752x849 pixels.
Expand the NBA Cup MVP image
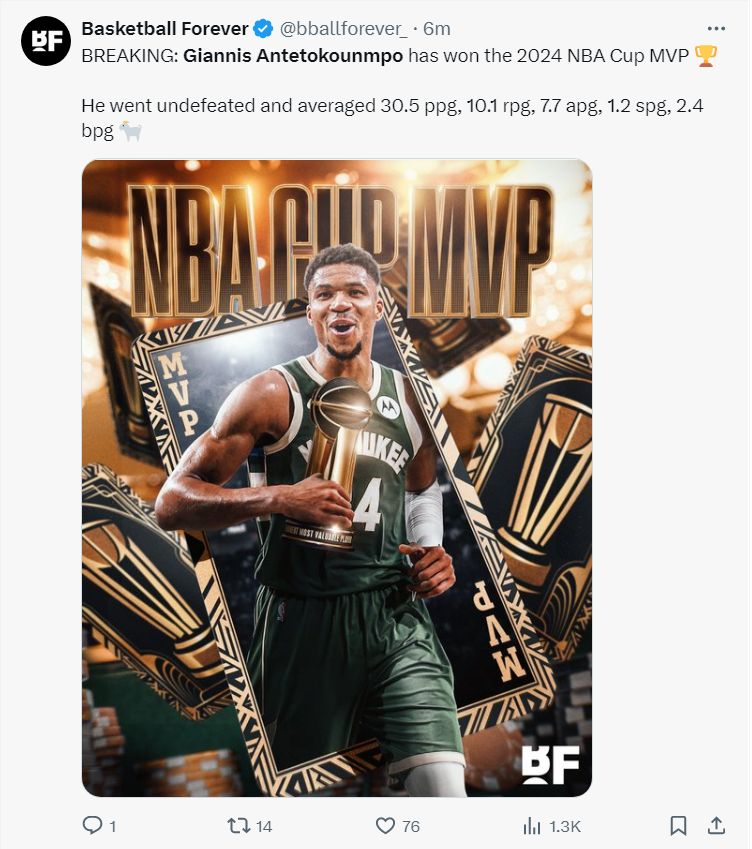(x=337, y=478)
